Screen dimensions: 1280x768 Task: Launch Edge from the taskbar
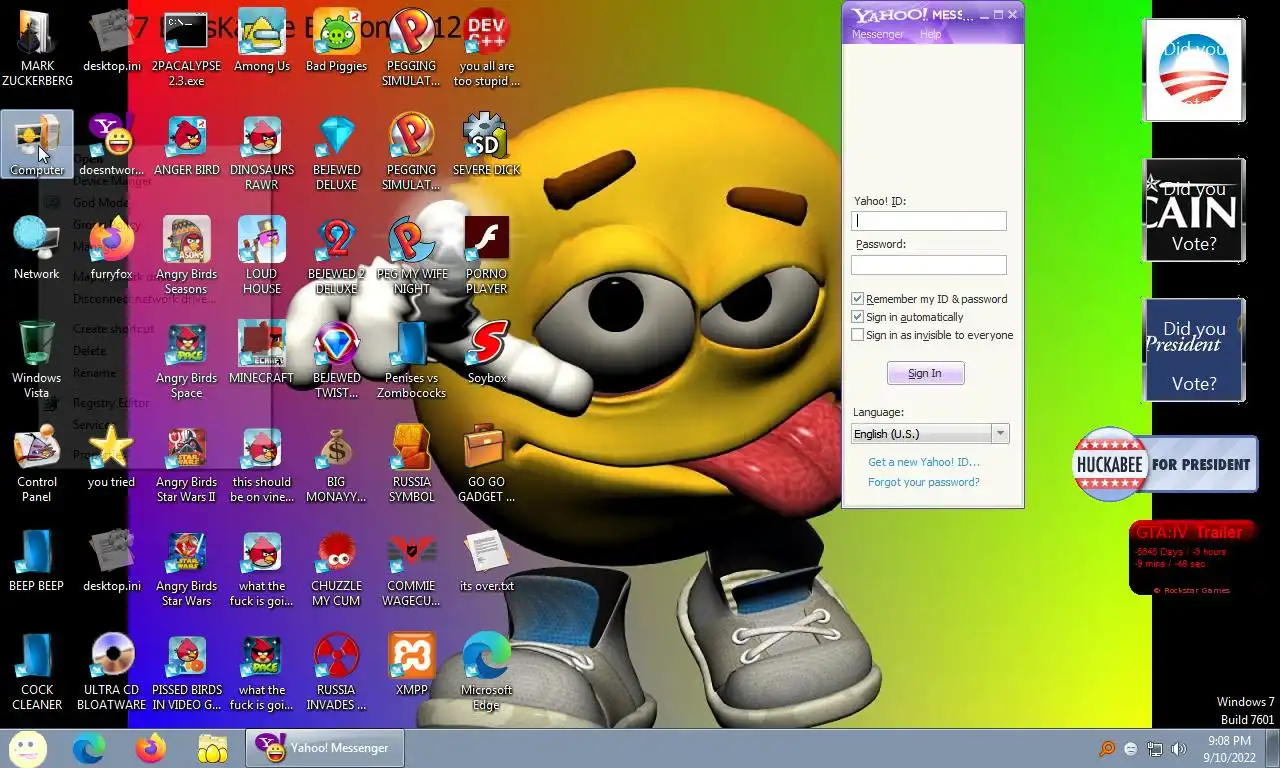coord(89,748)
